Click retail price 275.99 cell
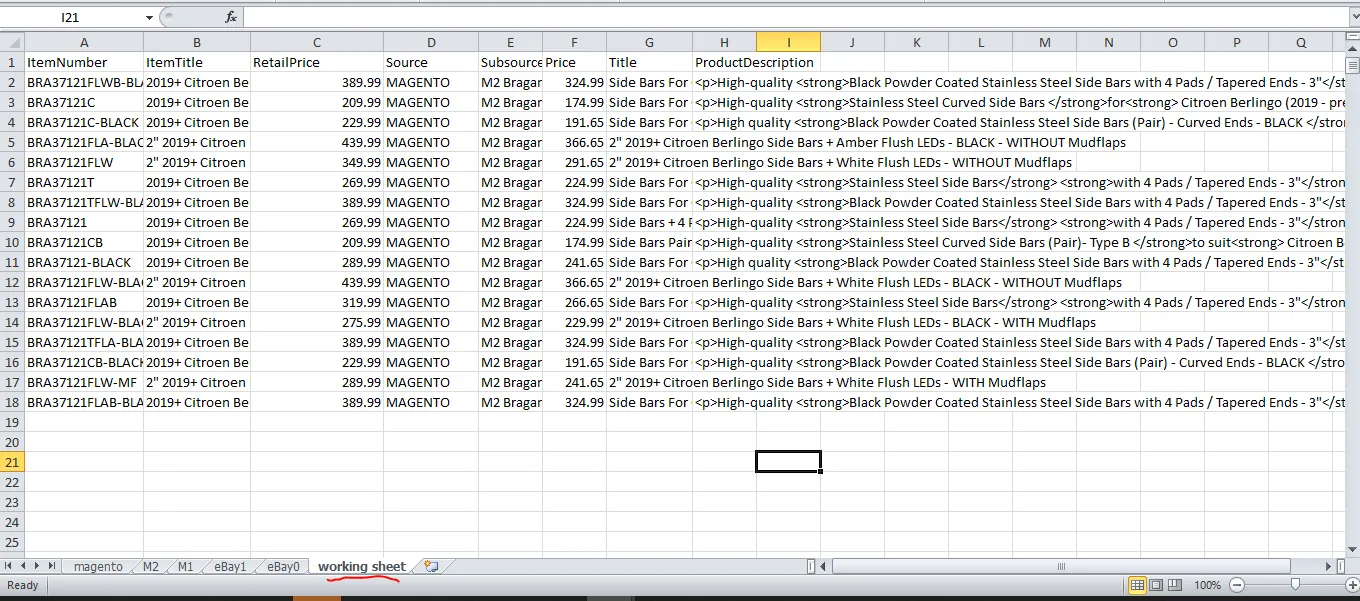1360x601 pixels. point(317,322)
